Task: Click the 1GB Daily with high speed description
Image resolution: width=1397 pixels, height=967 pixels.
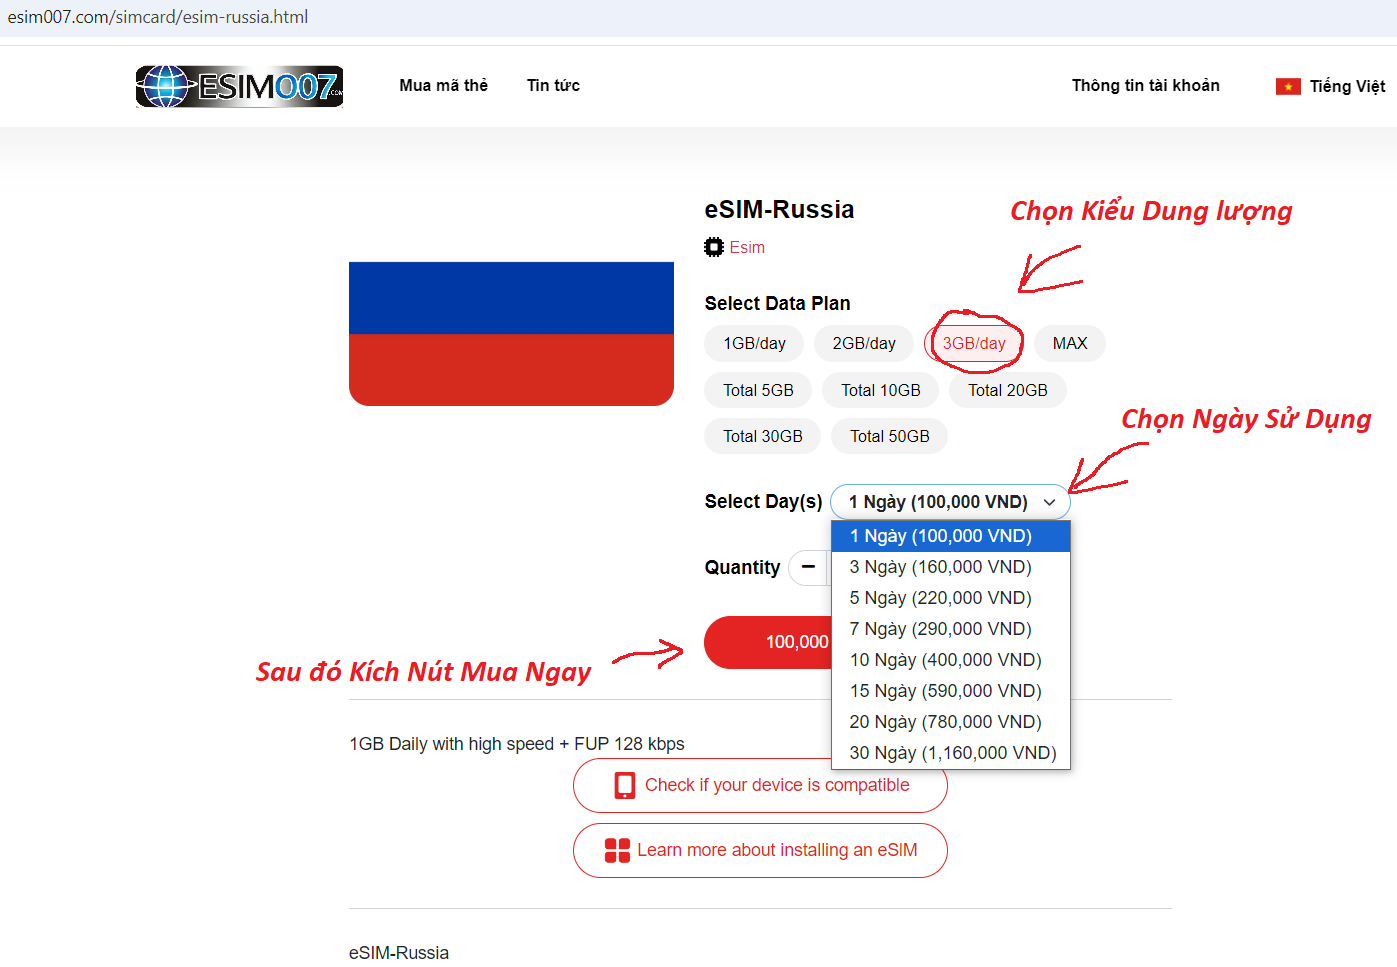Action: click(x=517, y=744)
